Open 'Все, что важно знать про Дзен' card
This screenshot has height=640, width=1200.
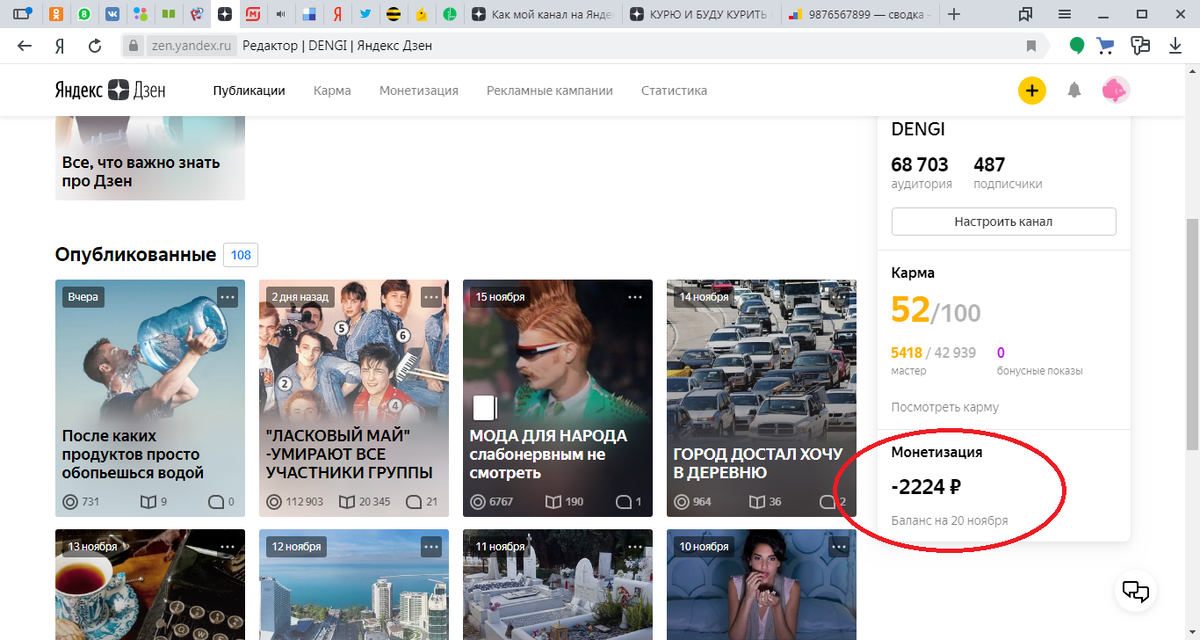tap(150, 158)
